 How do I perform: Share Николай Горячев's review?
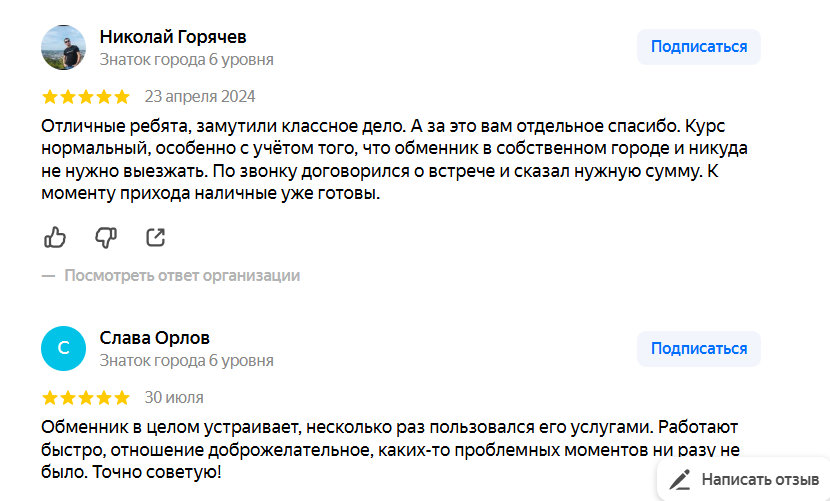coord(155,237)
